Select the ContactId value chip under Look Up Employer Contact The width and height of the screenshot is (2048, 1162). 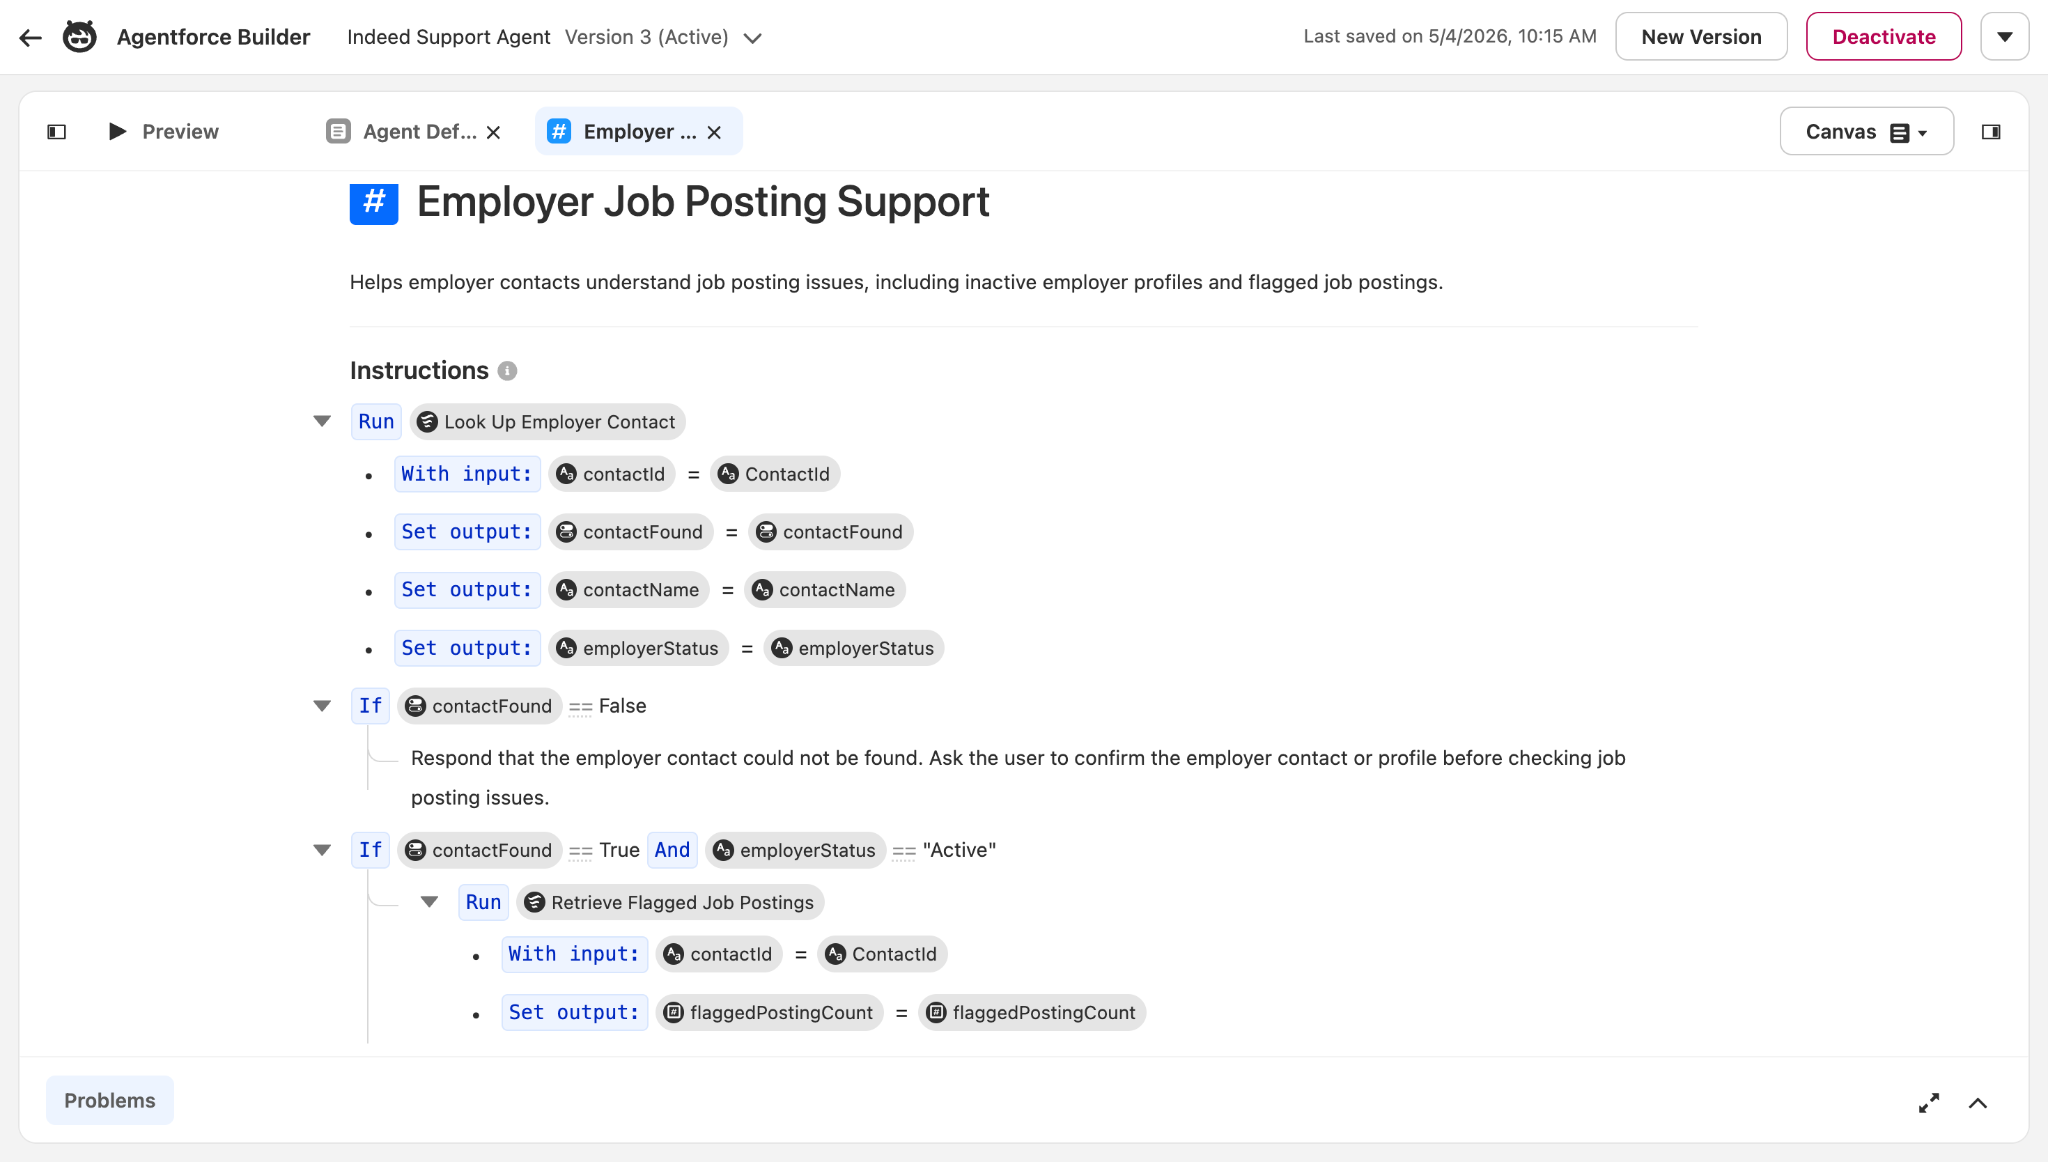coord(775,474)
